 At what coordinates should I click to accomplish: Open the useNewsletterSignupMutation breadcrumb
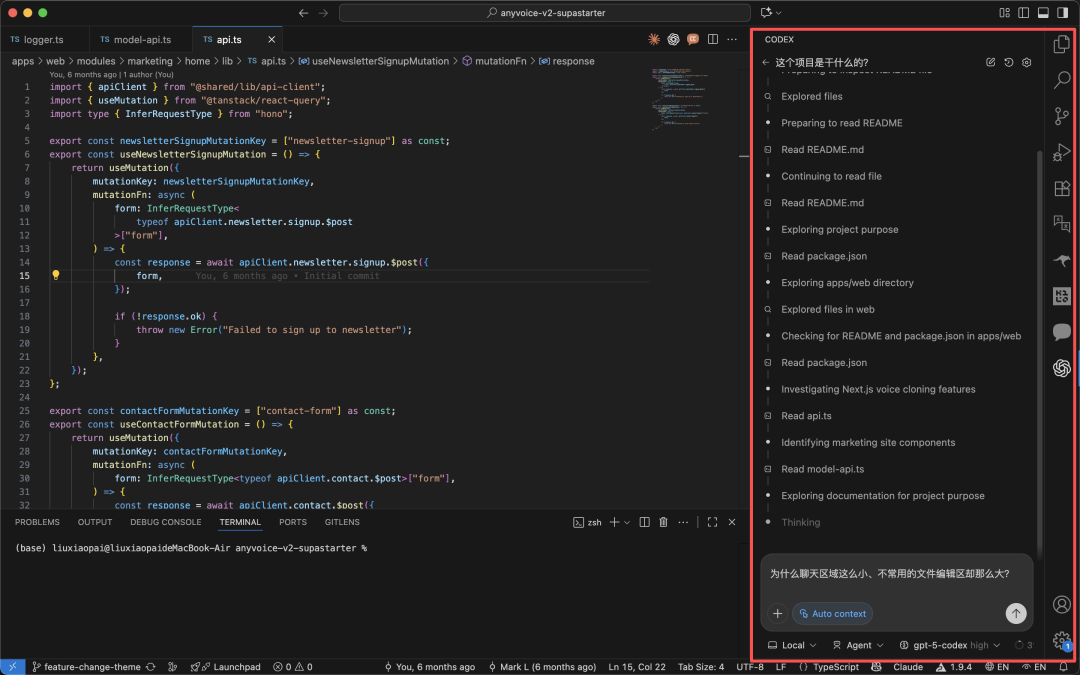[x=373, y=61]
